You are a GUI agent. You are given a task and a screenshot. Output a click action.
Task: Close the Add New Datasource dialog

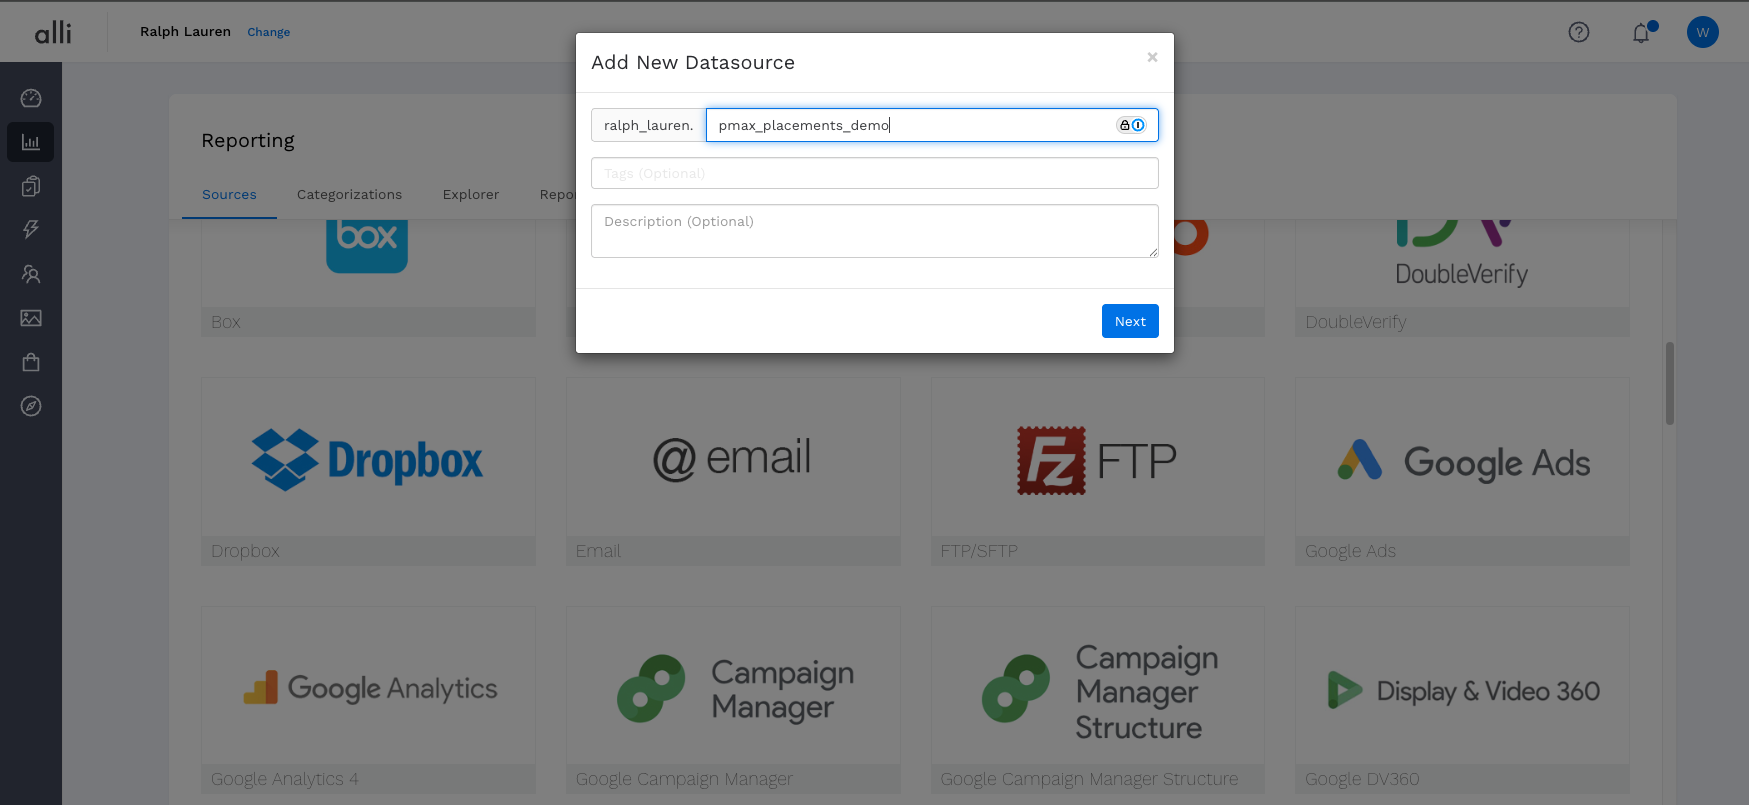coord(1152,57)
